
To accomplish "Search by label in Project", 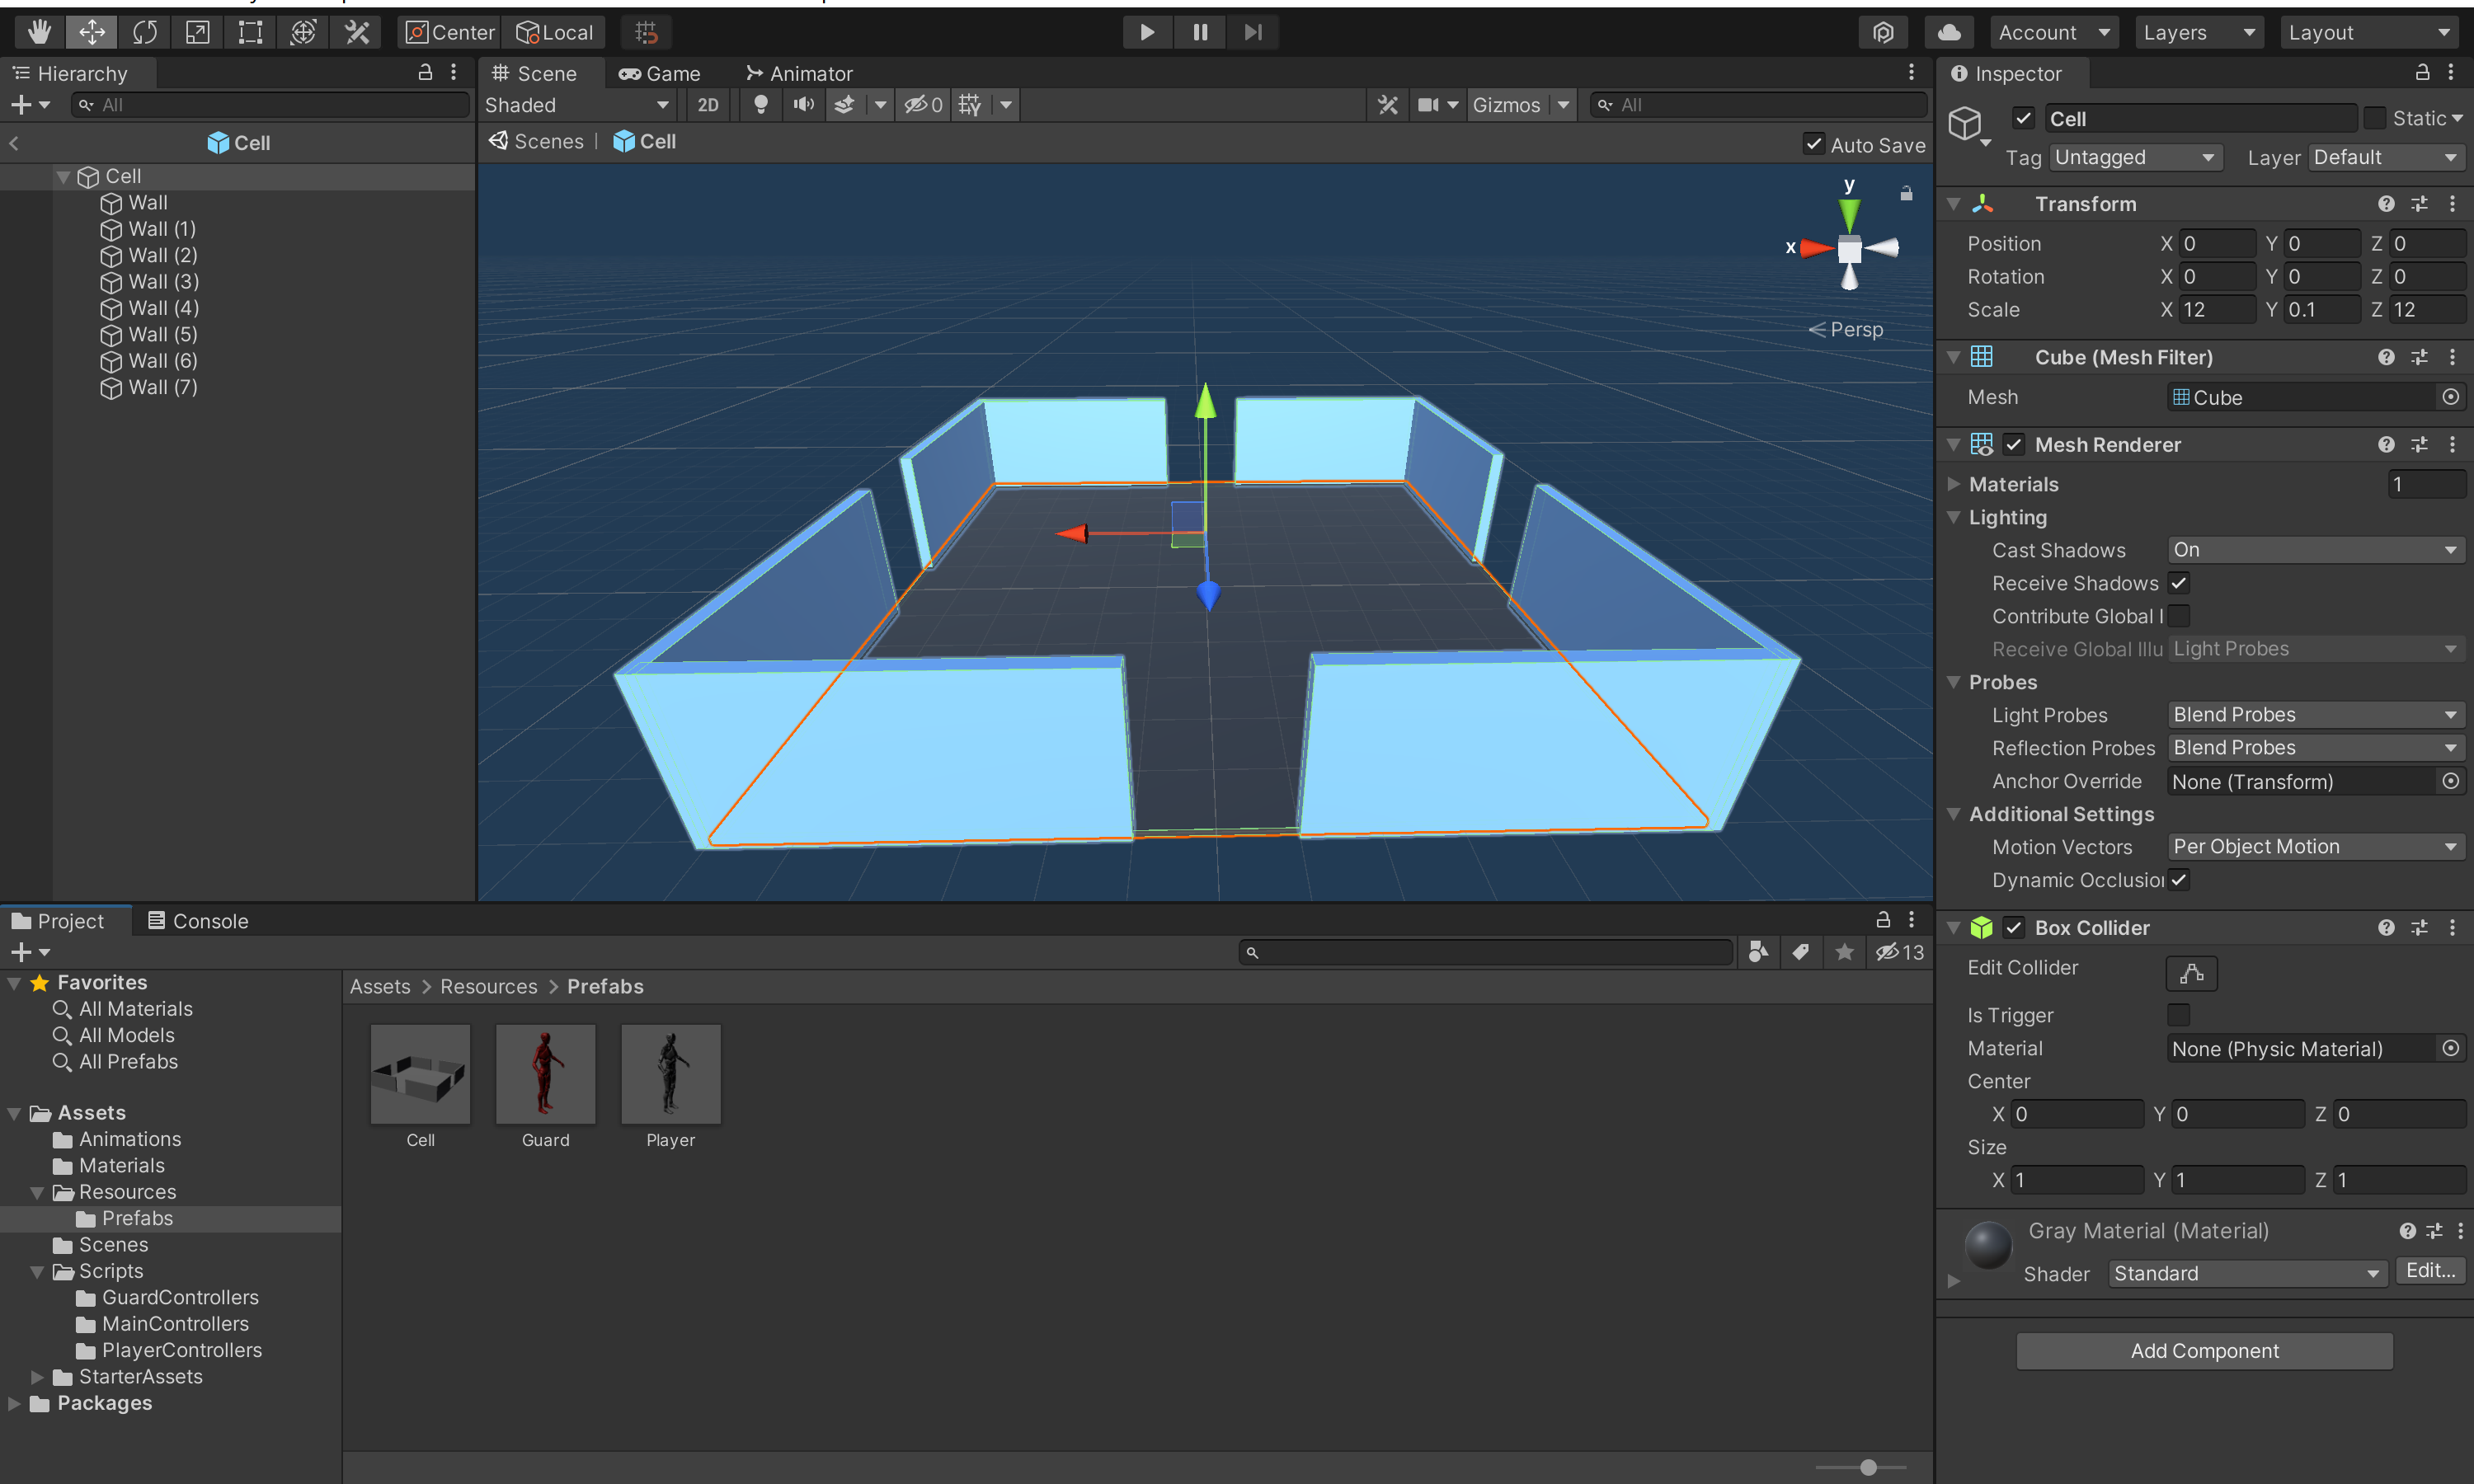I will 1801,952.
